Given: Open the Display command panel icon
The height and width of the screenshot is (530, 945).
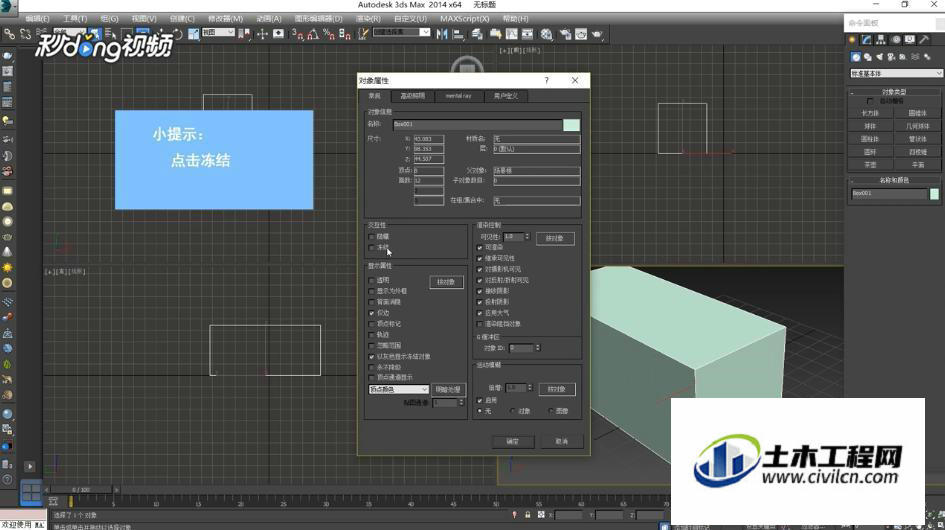Looking at the screenshot, I should [x=909, y=40].
